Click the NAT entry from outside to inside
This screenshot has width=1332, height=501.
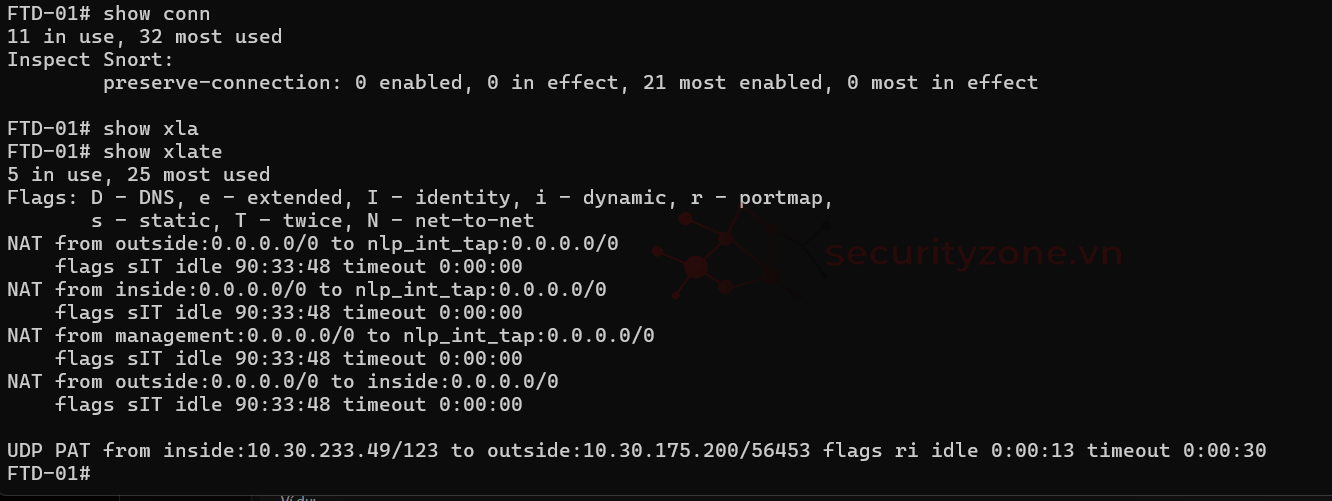(x=282, y=382)
